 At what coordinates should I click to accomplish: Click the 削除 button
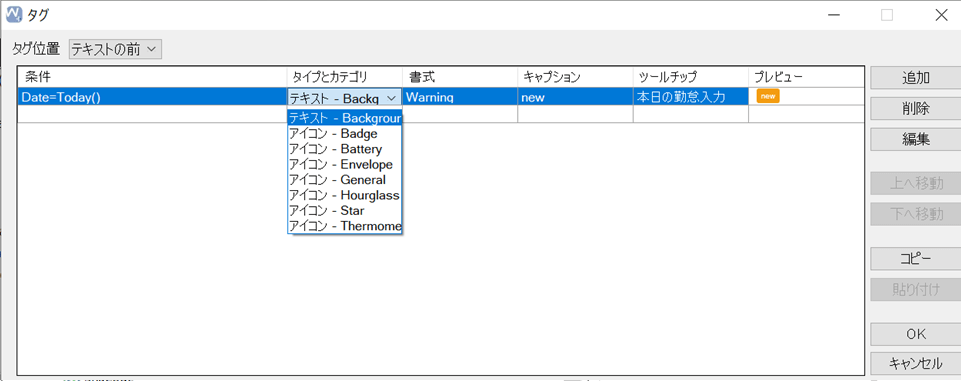point(916,108)
